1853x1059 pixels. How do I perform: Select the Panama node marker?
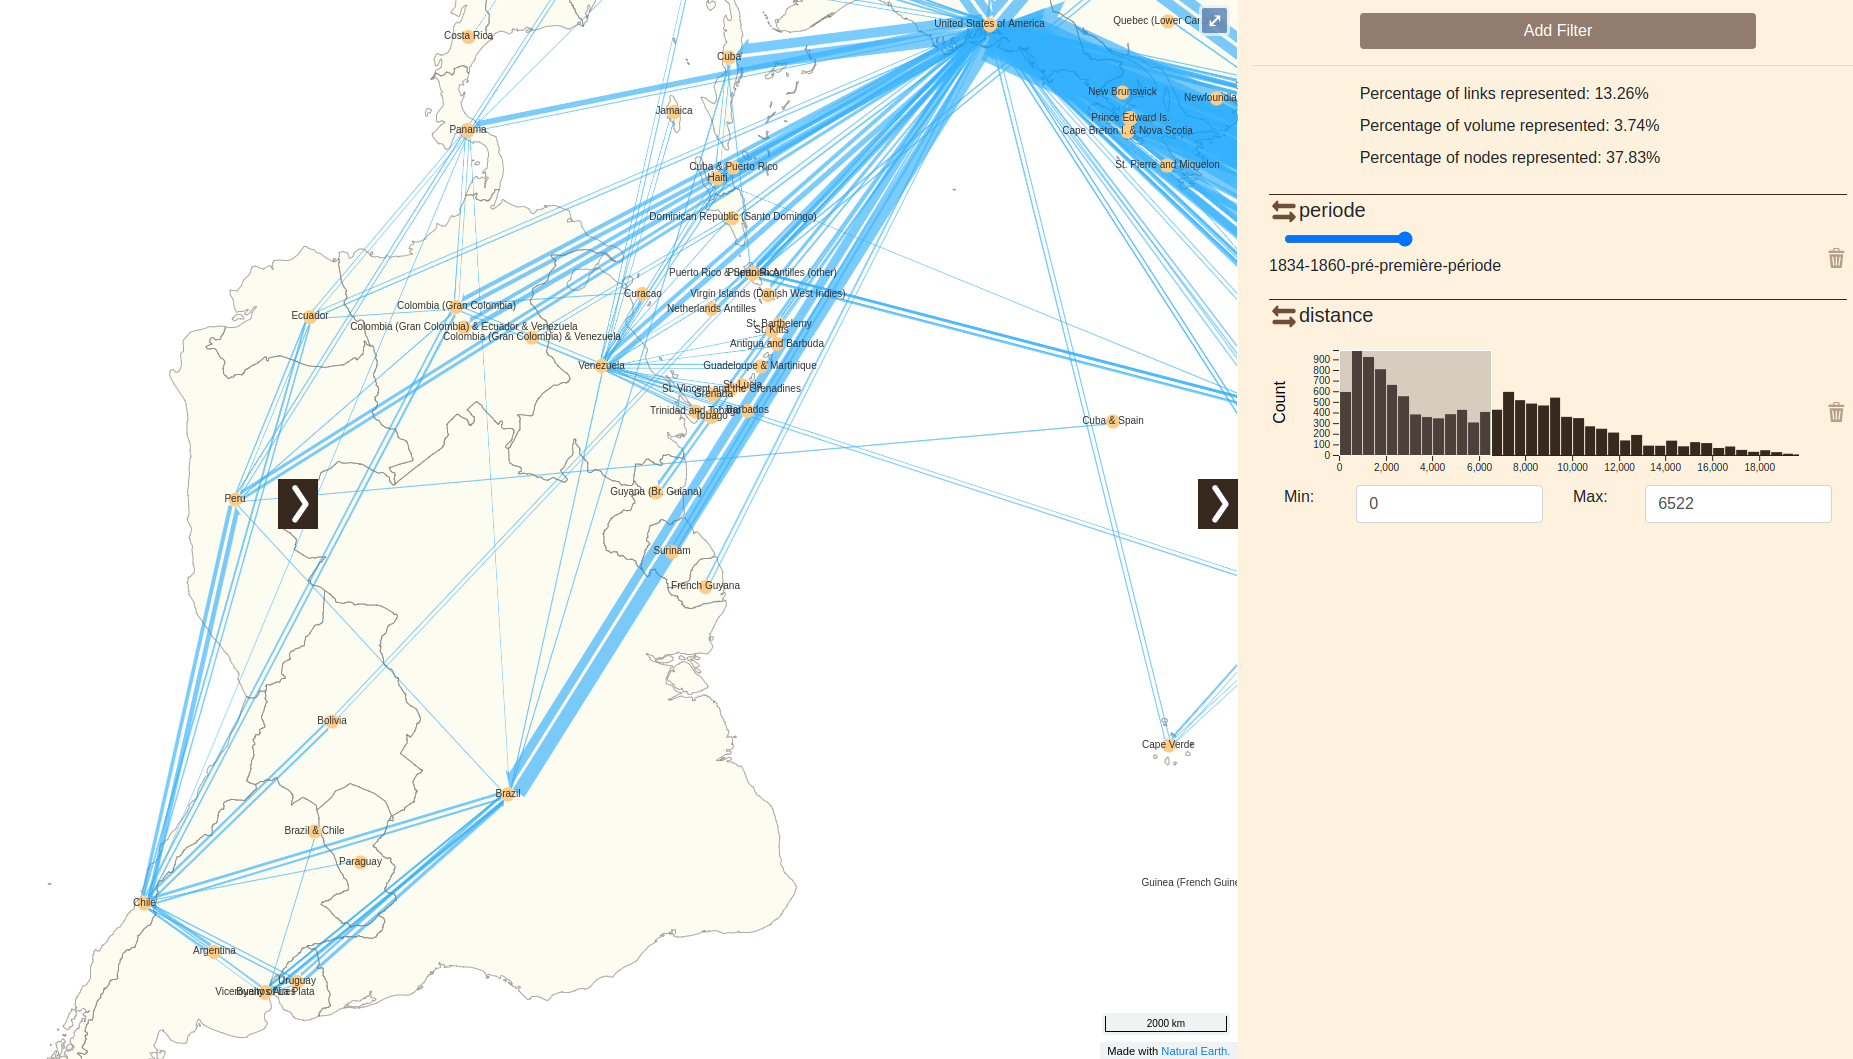click(467, 130)
